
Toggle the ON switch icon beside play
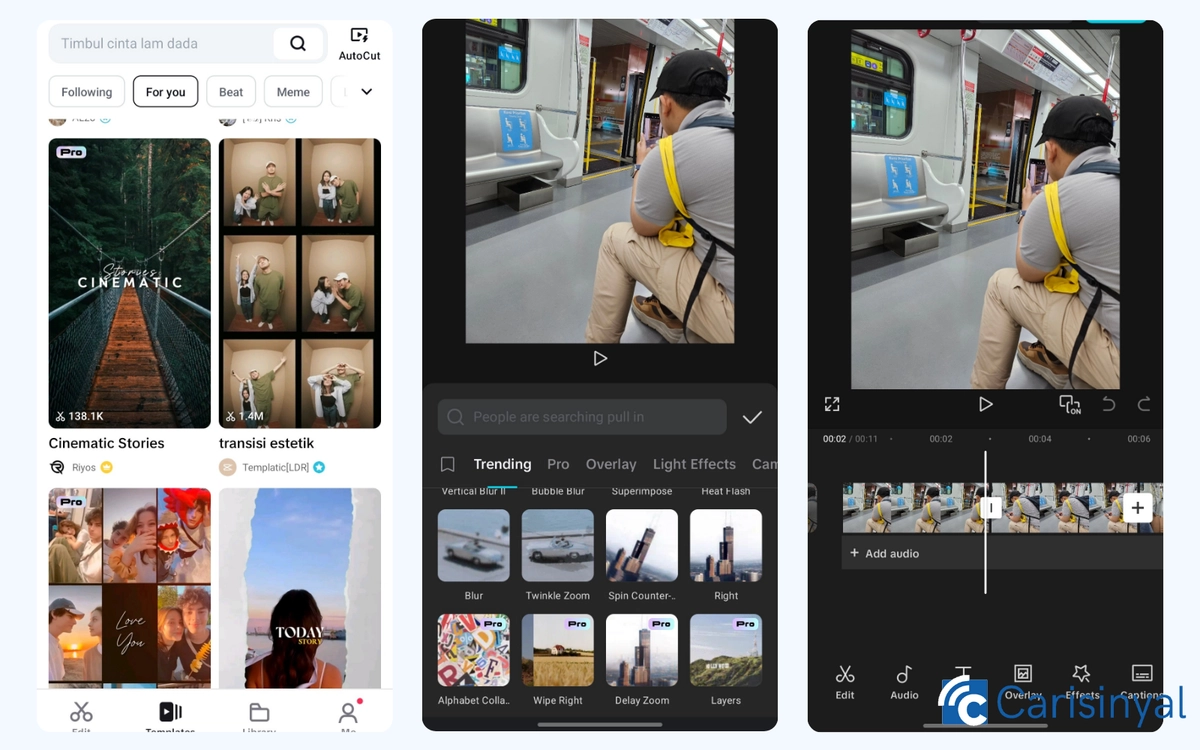pos(1070,404)
